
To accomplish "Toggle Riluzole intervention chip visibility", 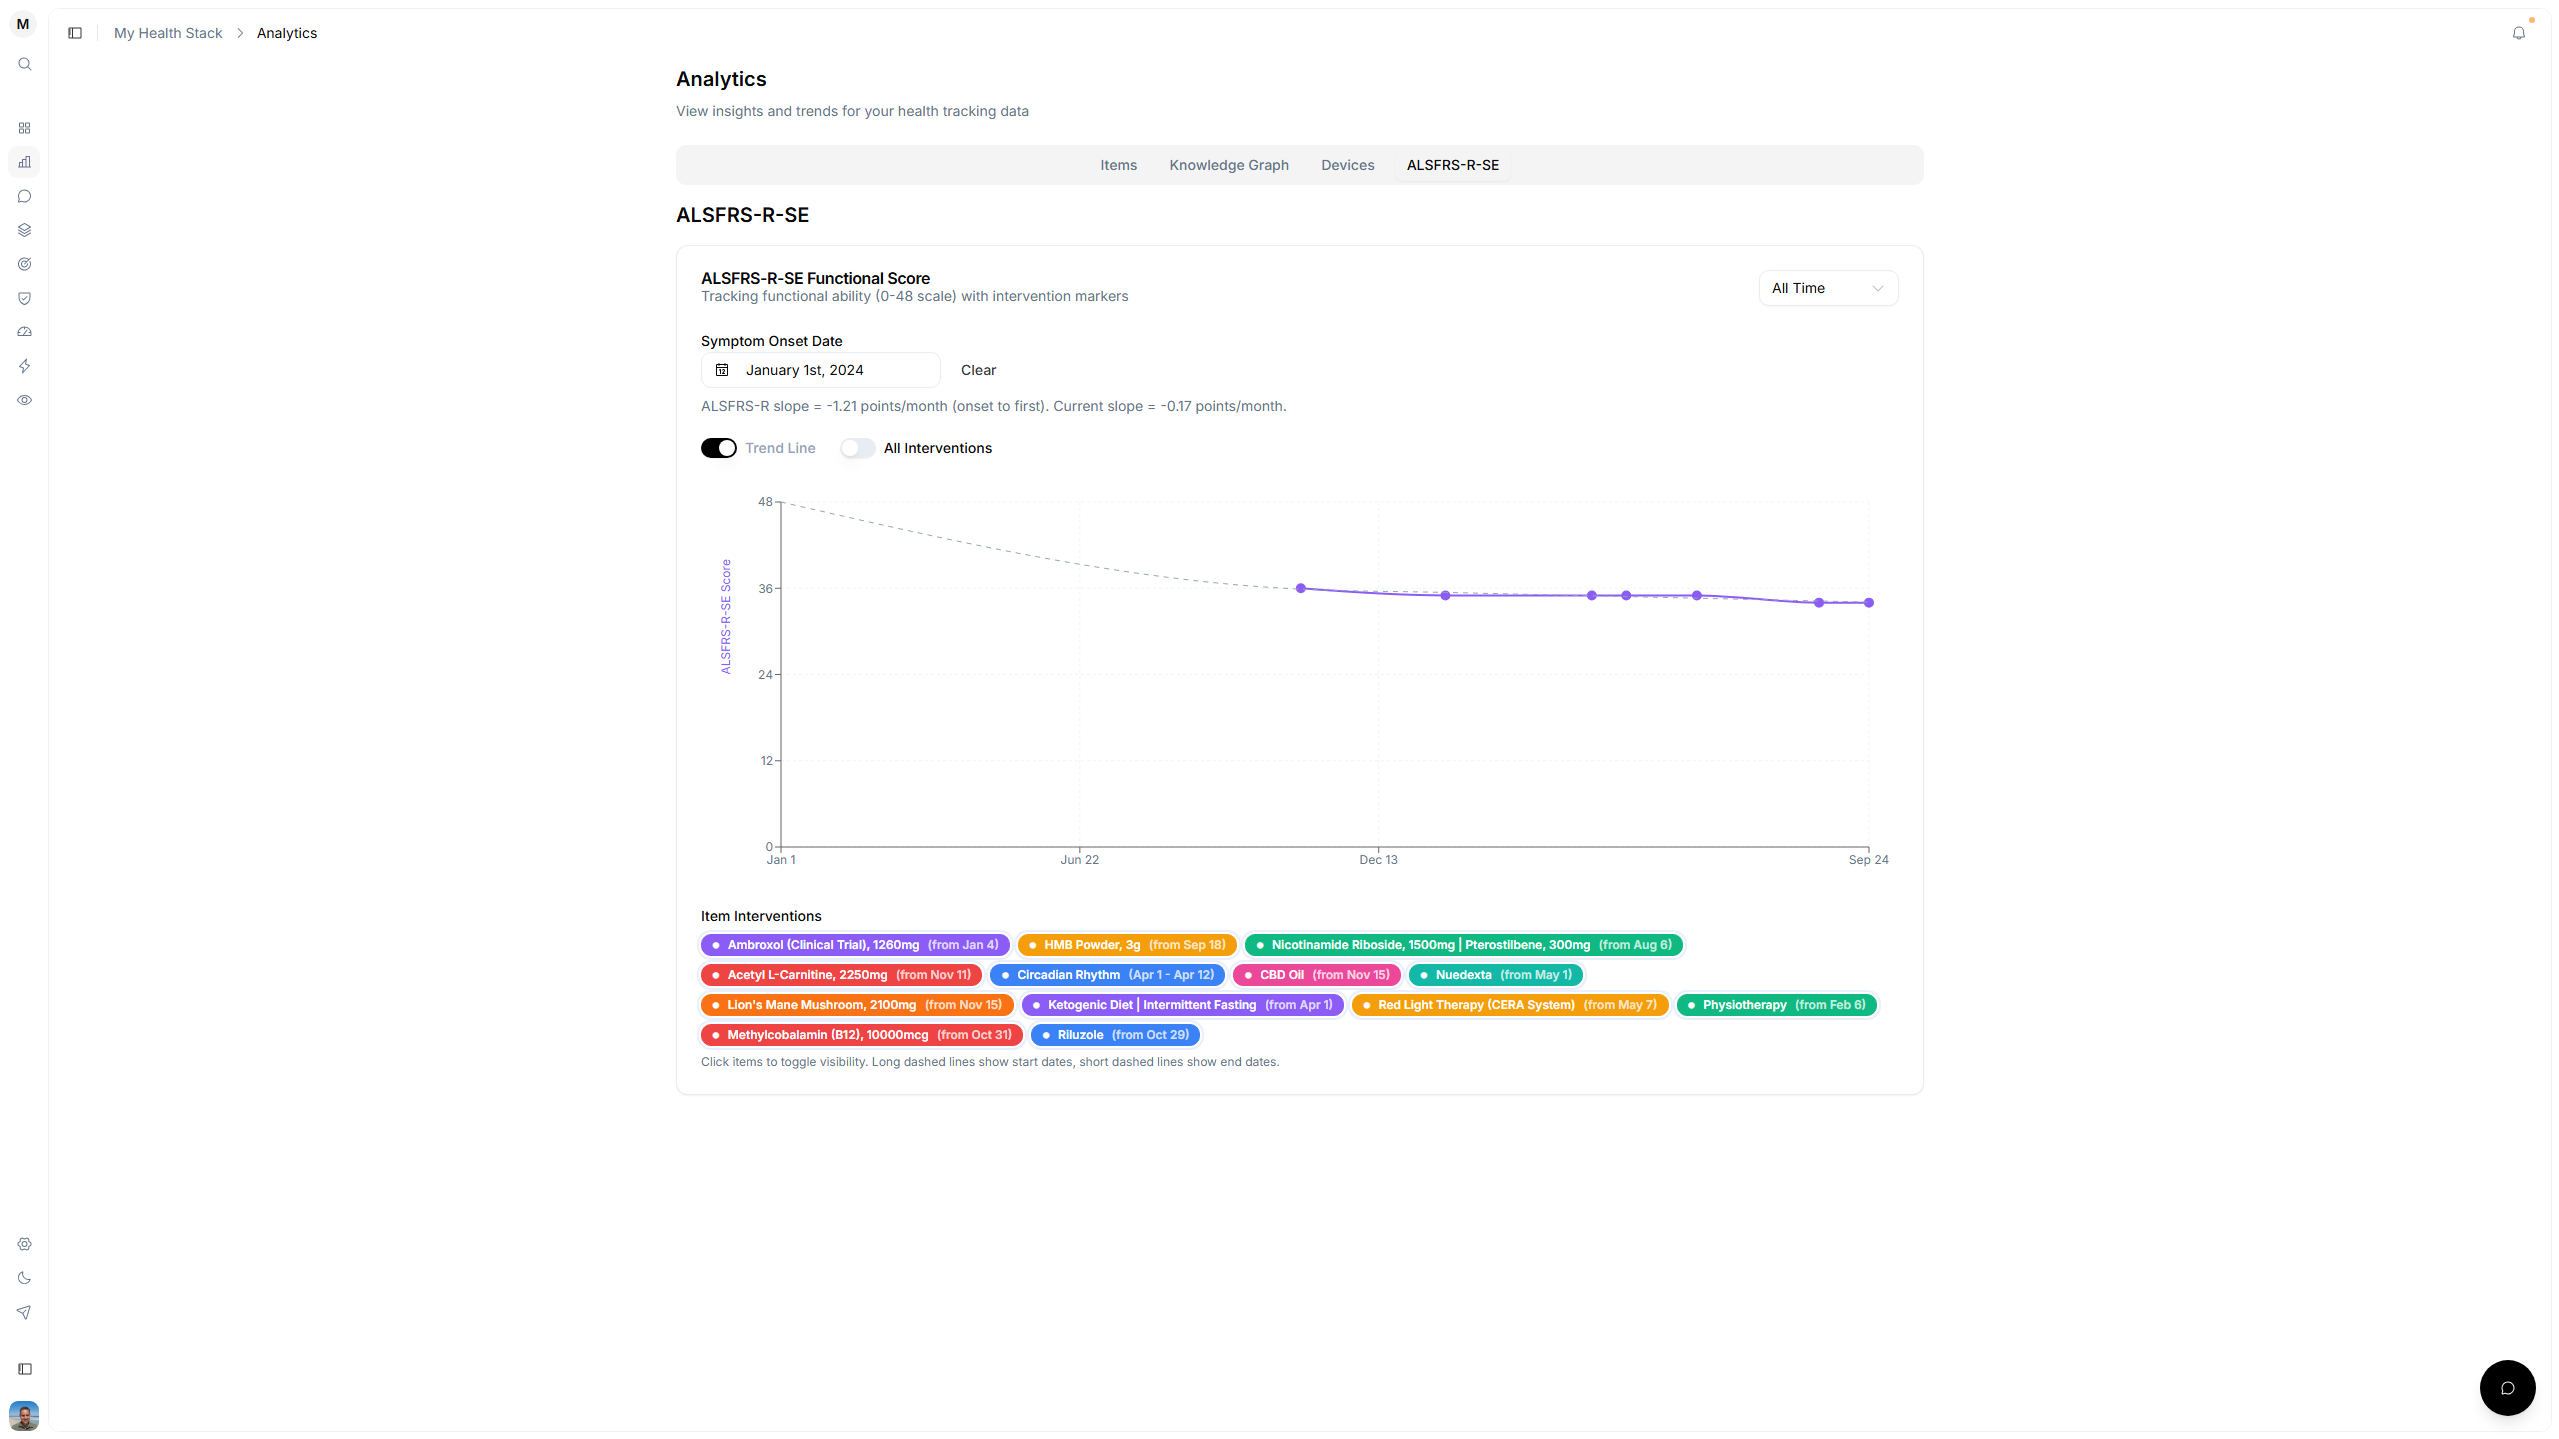I will [x=1115, y=1035].
